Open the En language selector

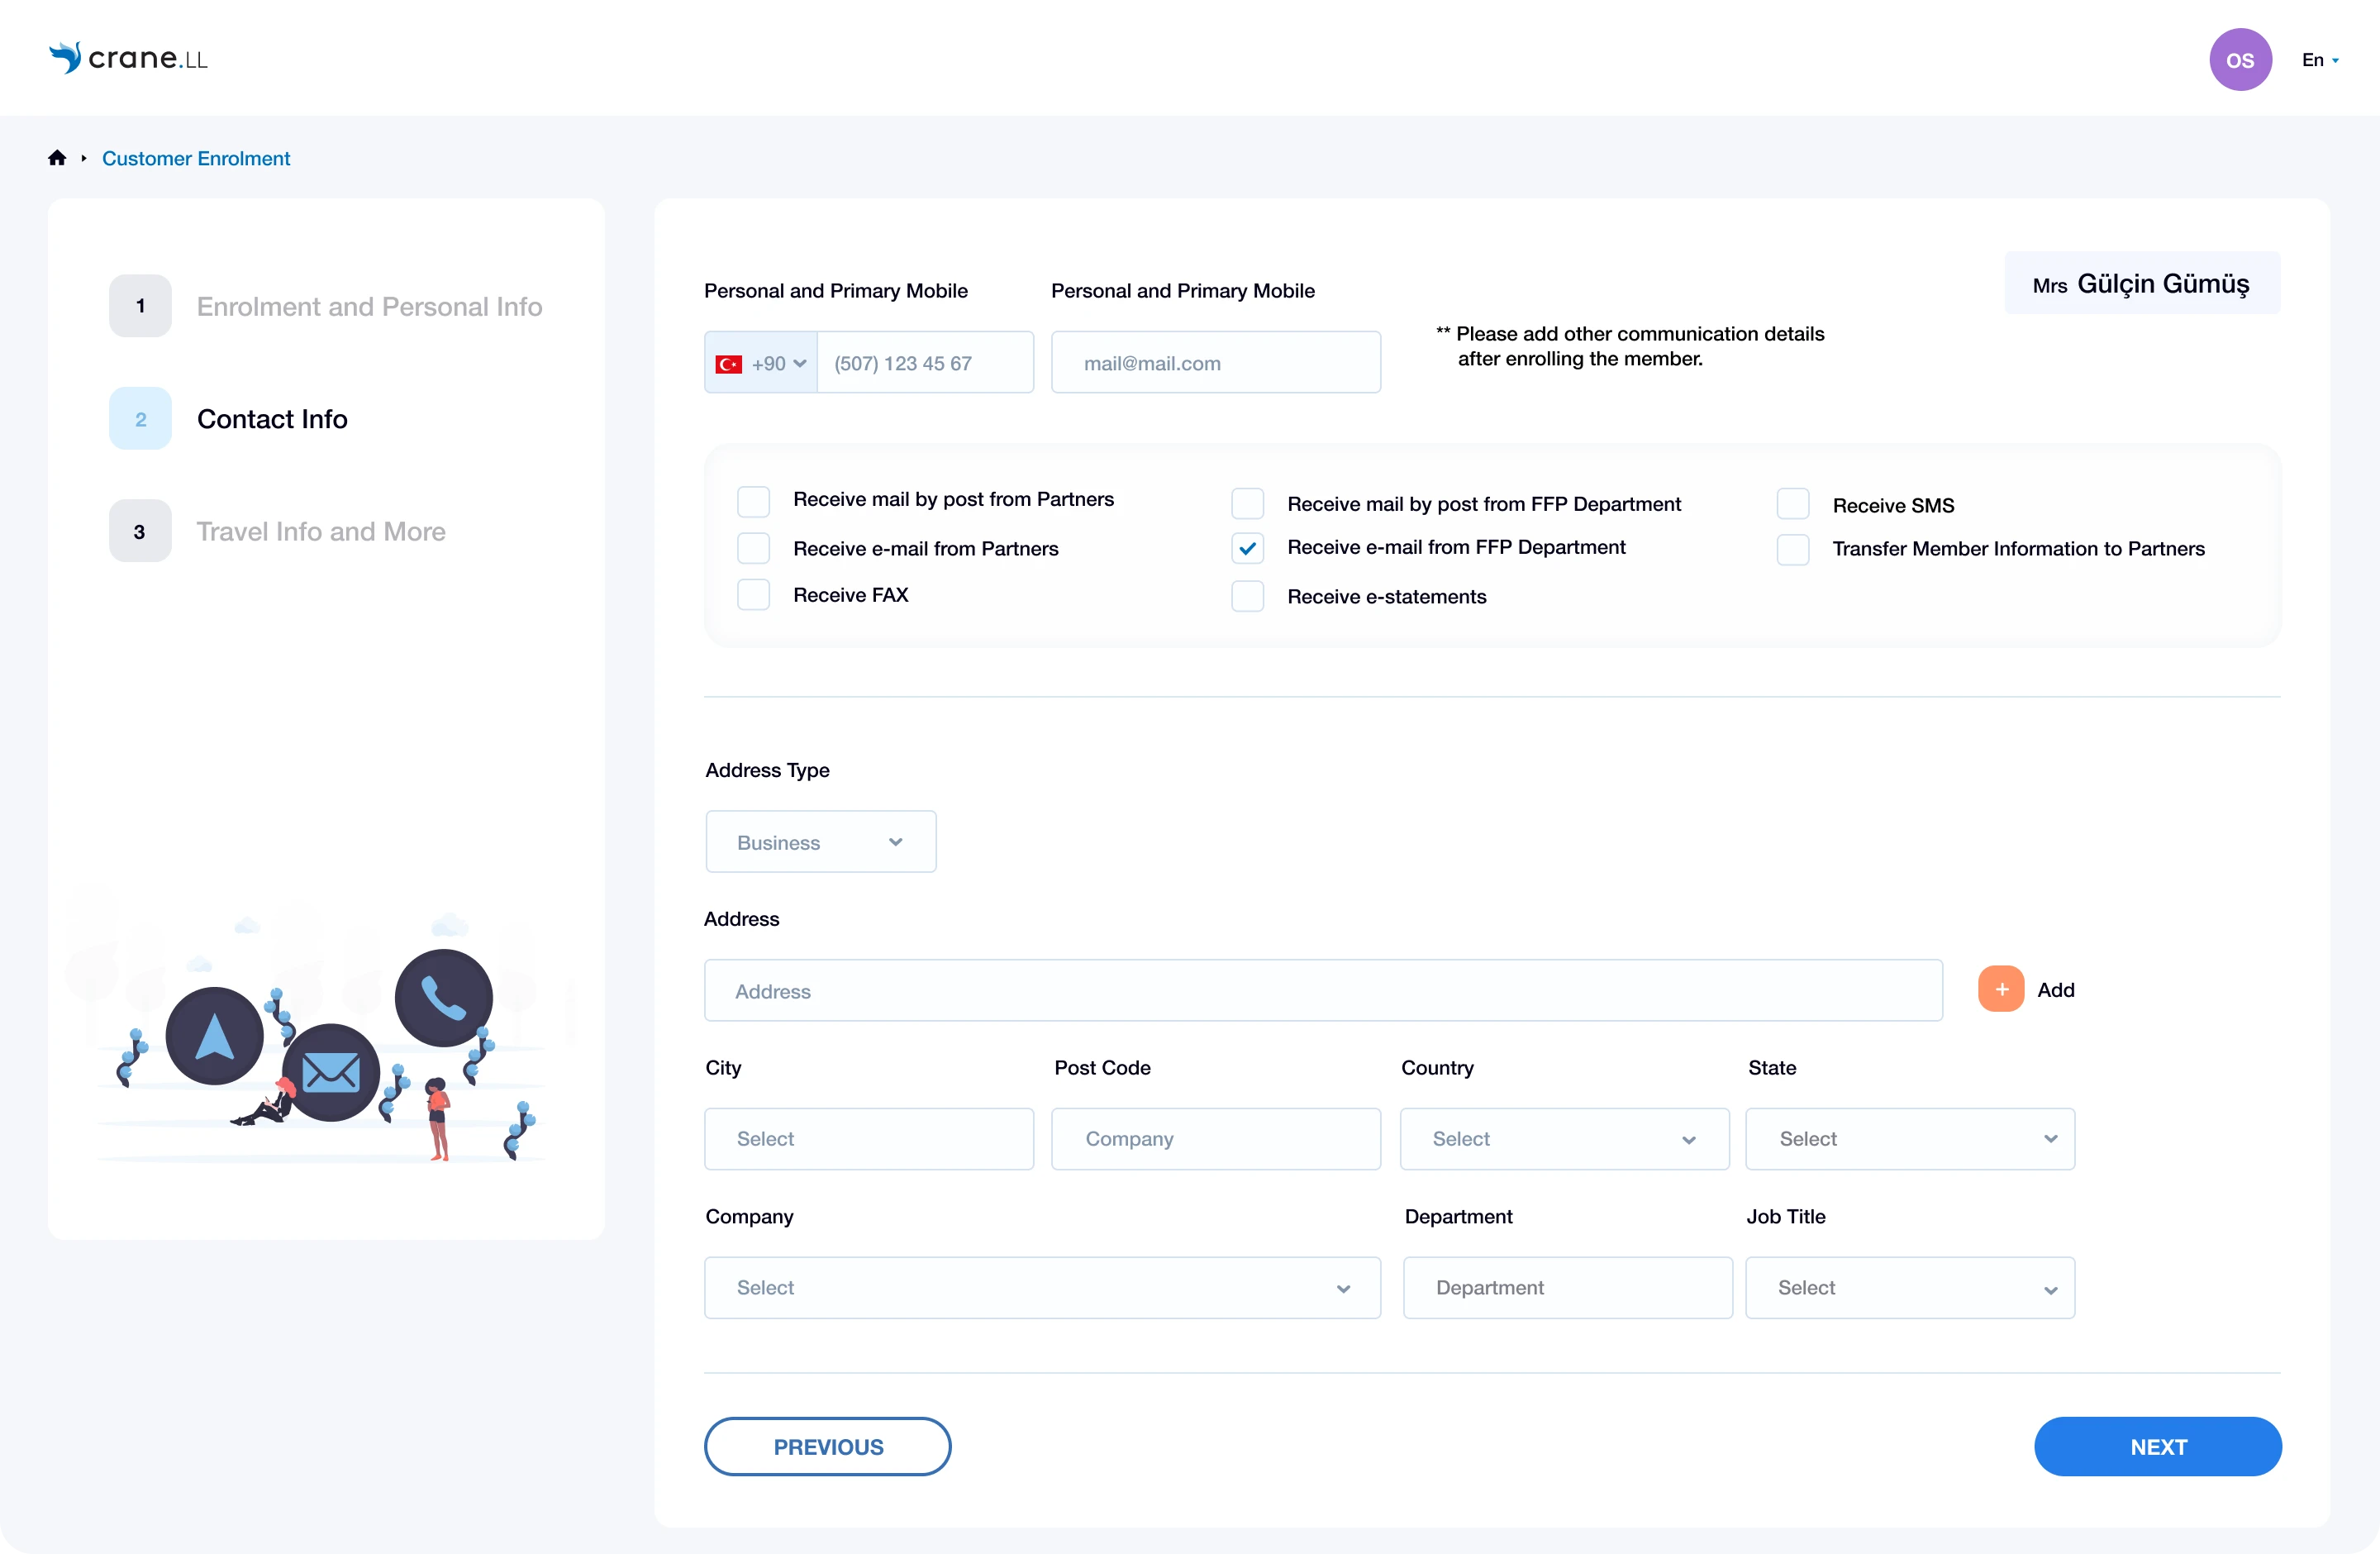[x=2319, y=60]
